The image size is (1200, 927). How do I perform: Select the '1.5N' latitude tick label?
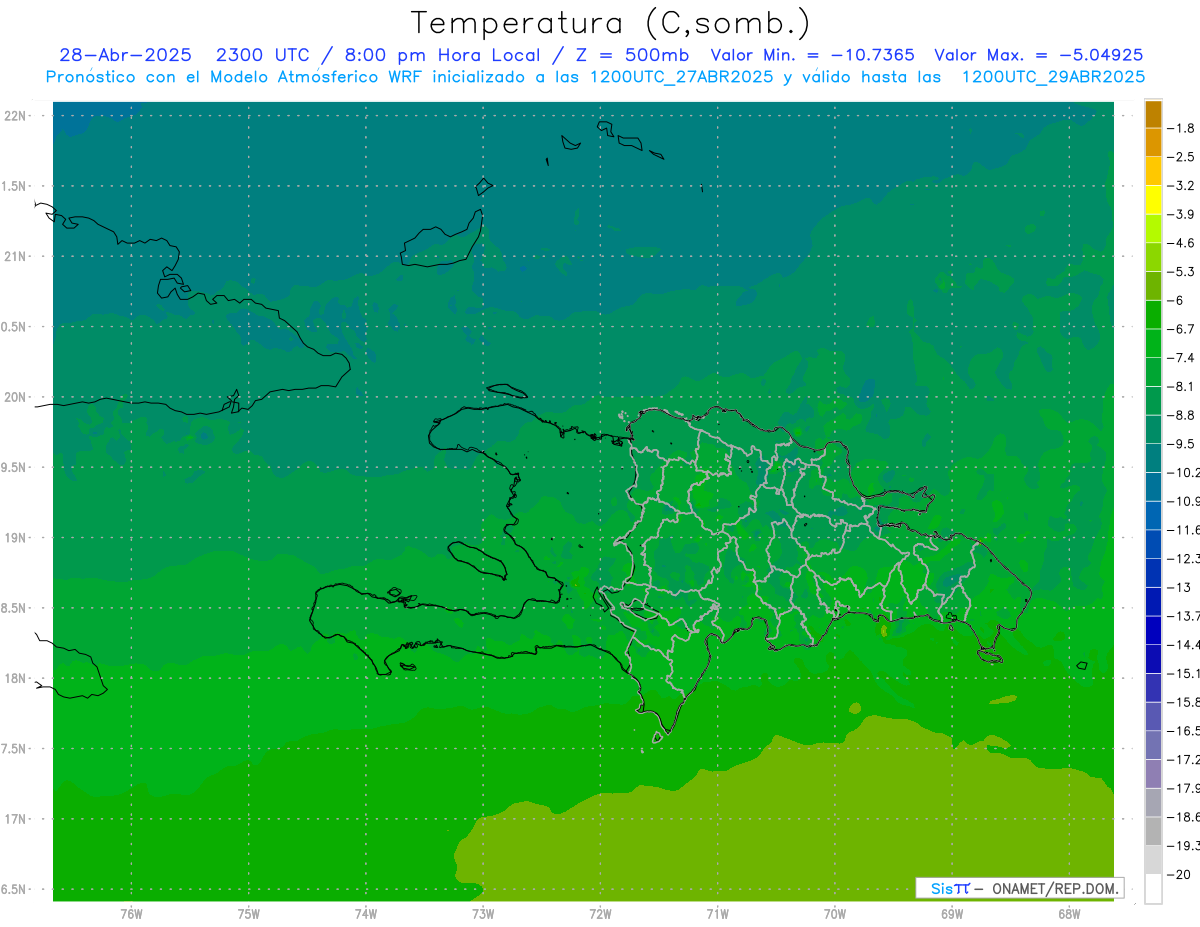15,186
